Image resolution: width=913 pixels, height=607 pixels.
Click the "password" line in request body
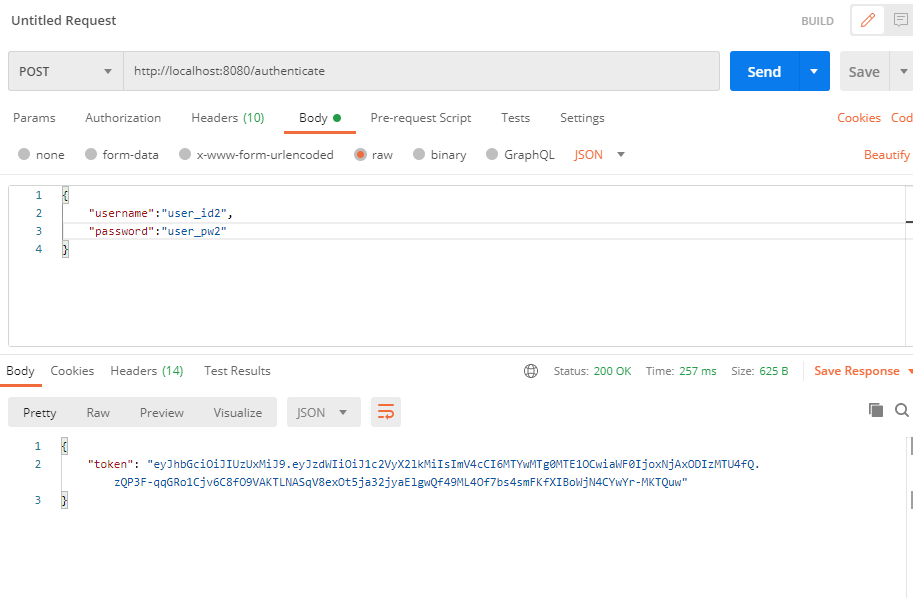click(157, 231)
